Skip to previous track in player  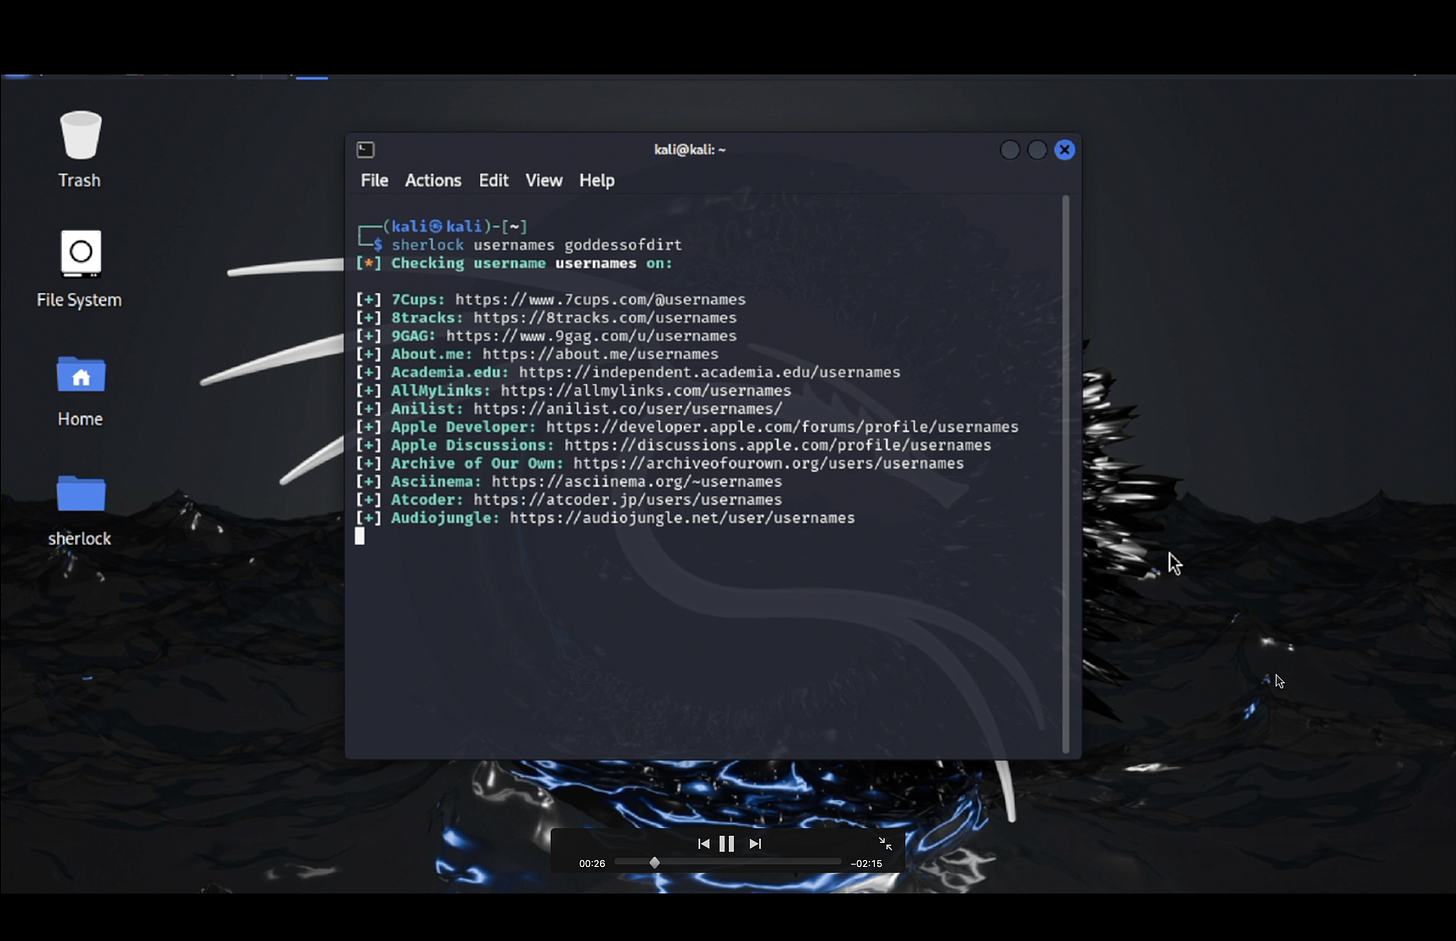[x=703, y=844]
